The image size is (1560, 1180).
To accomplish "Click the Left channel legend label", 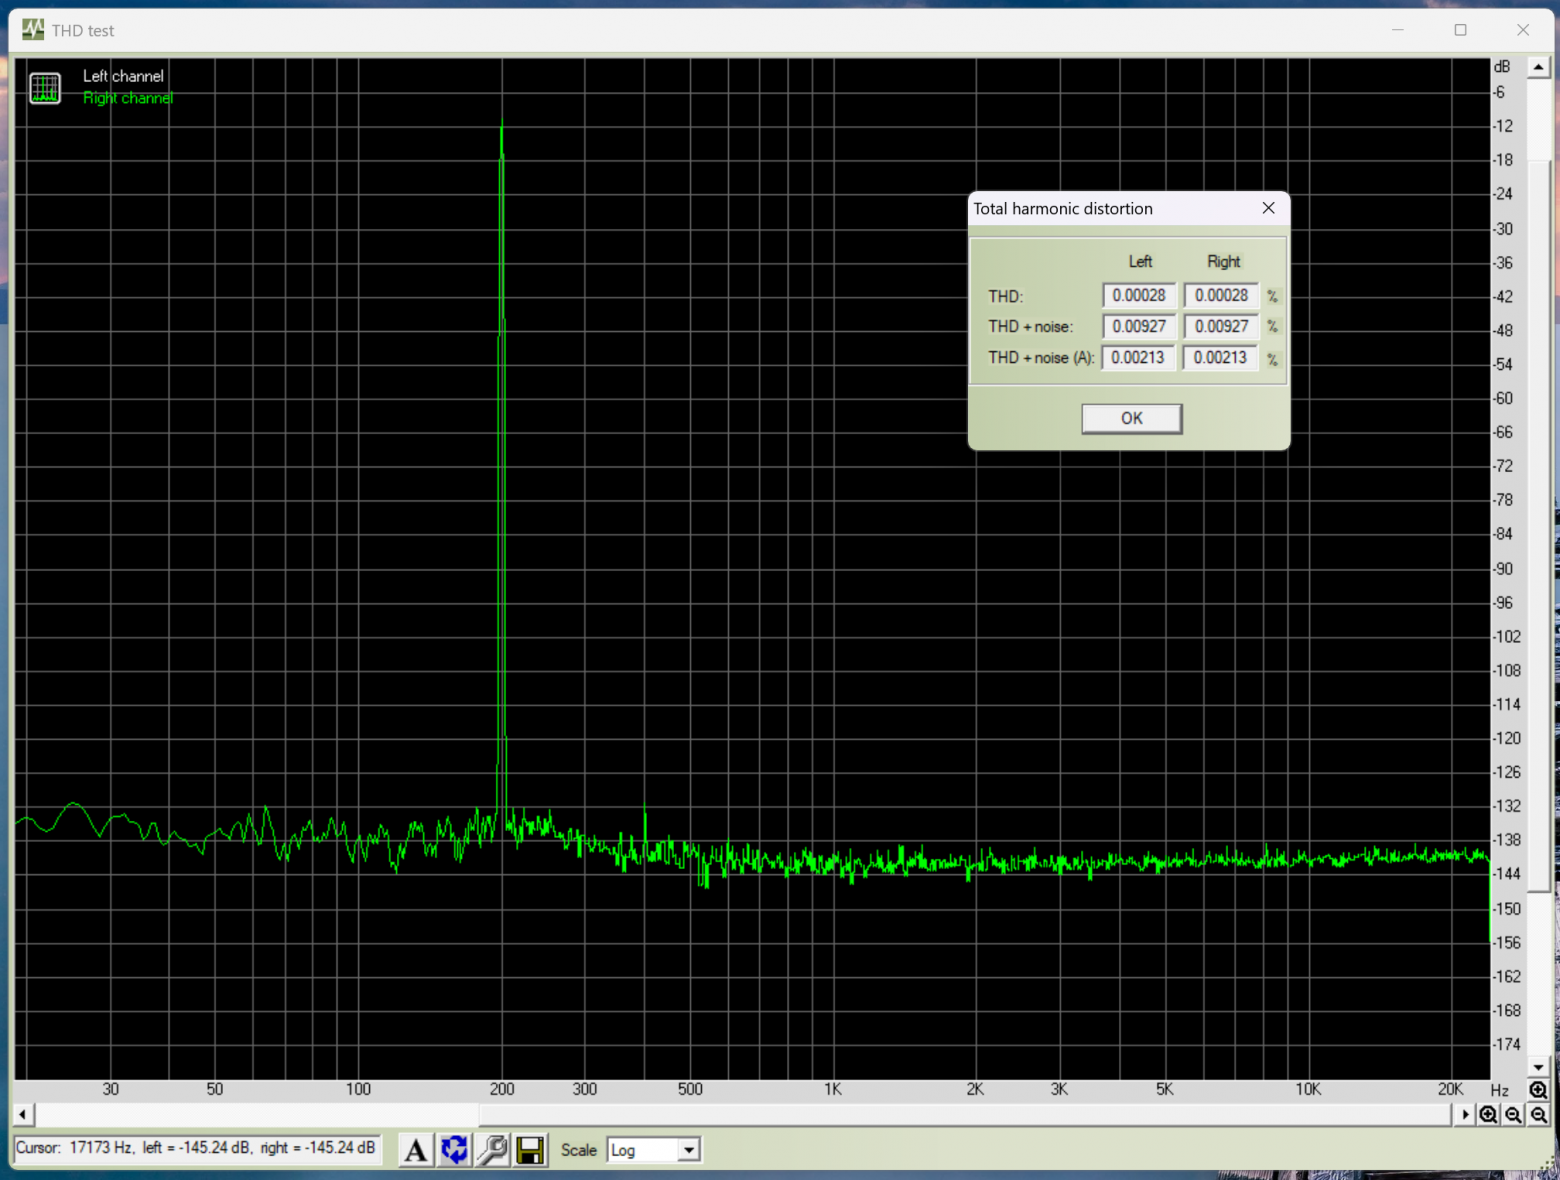I will pyautogui.click(x=123, y=76).
